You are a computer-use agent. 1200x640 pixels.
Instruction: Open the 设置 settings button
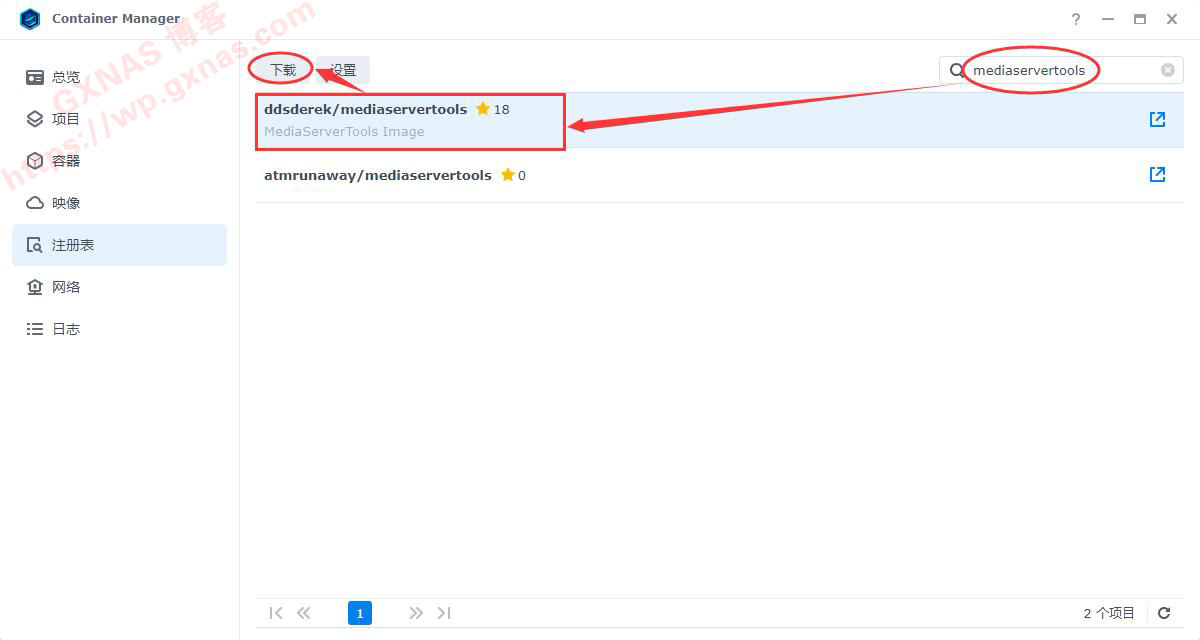[343, 70]
